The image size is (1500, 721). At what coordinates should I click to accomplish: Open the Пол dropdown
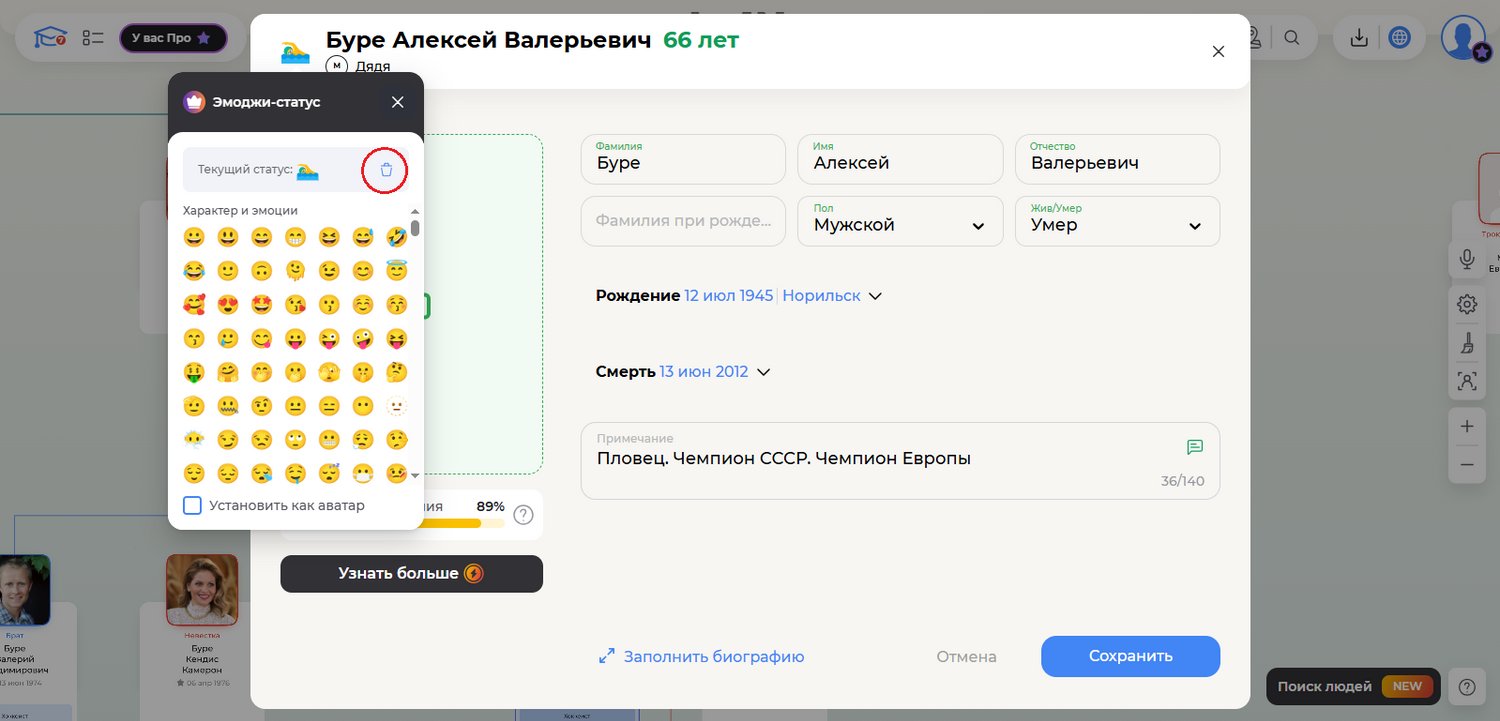click(900, 221)
